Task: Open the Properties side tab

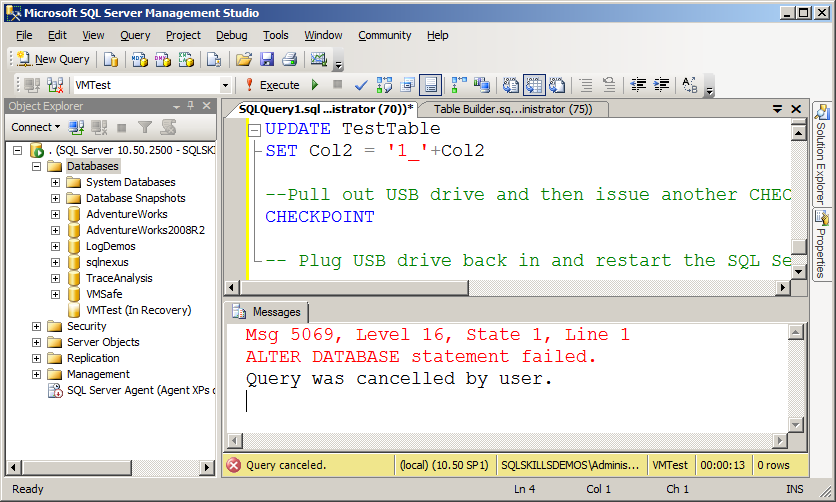Action: 821,244
